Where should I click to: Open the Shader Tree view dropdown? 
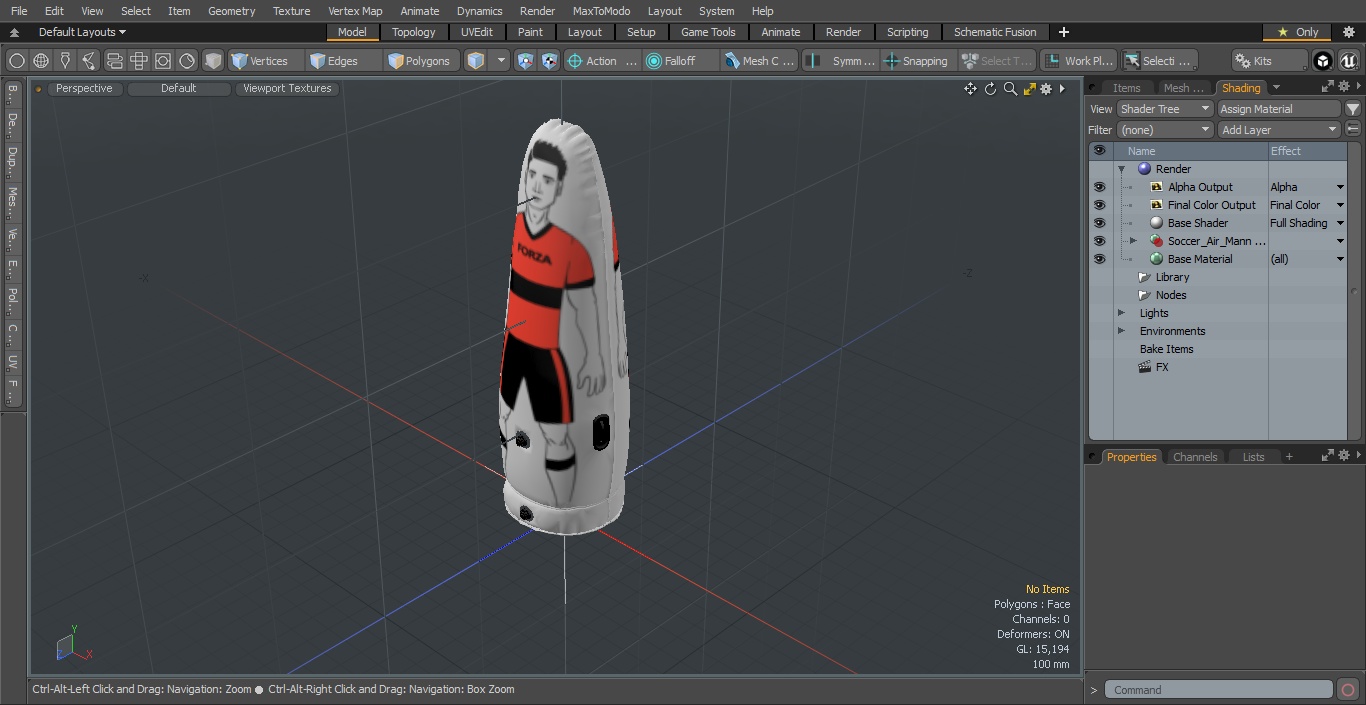(1165, 109)
